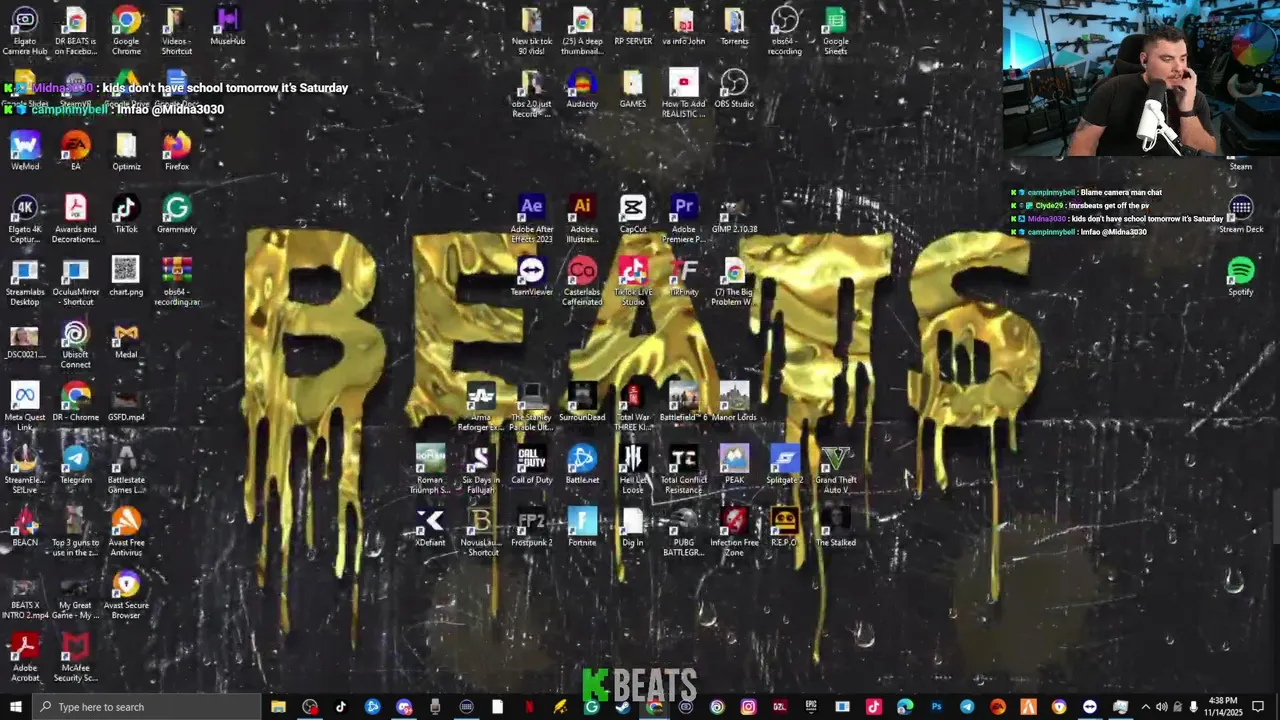Open Netflix from the taskbar

(x=529, y=707)
